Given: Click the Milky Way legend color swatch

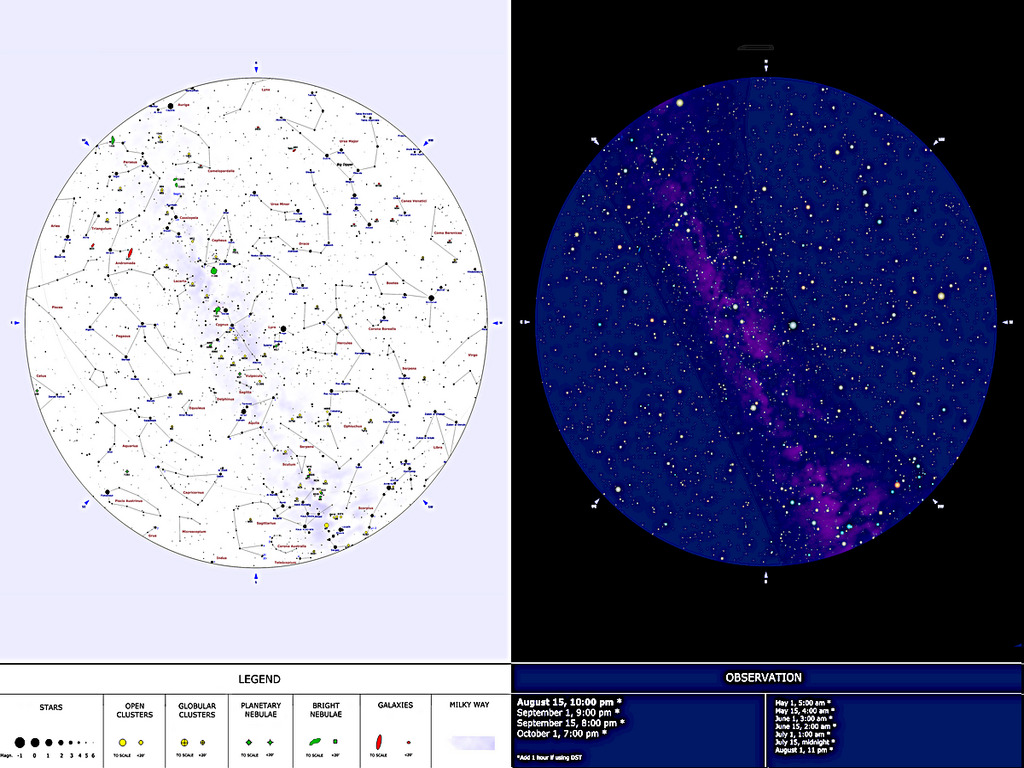Looking at the screenshot, I should tap(472, 742).
